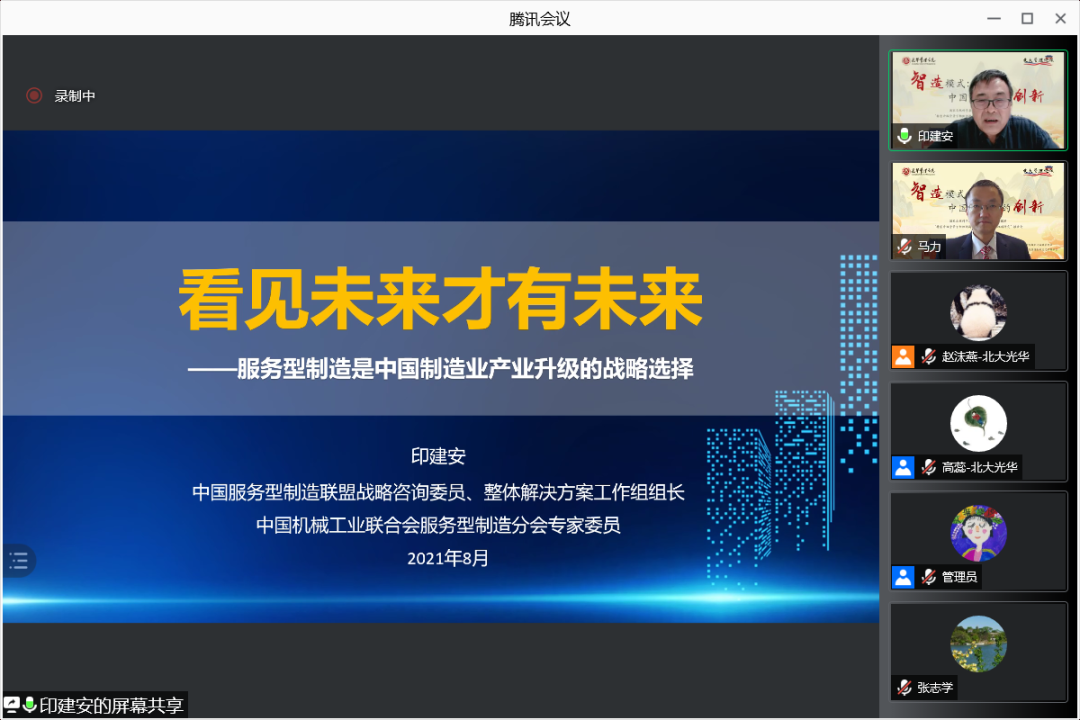Click the orange host badge beside 赵沫燕-北大光华
The image size is (1080, 720).
tap(903, 355)
